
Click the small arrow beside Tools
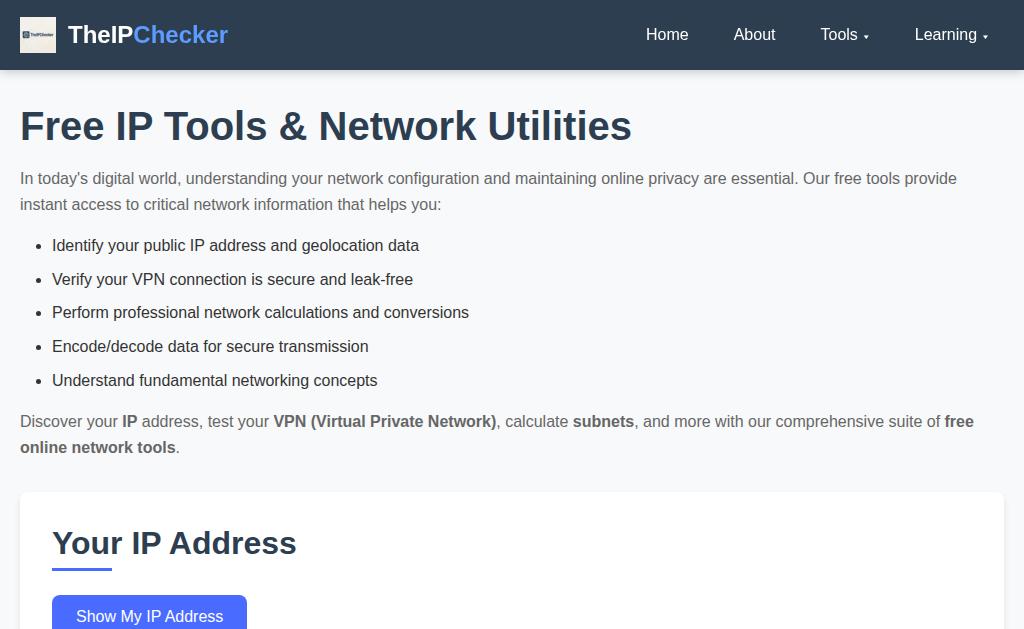(x=866, y=37)
